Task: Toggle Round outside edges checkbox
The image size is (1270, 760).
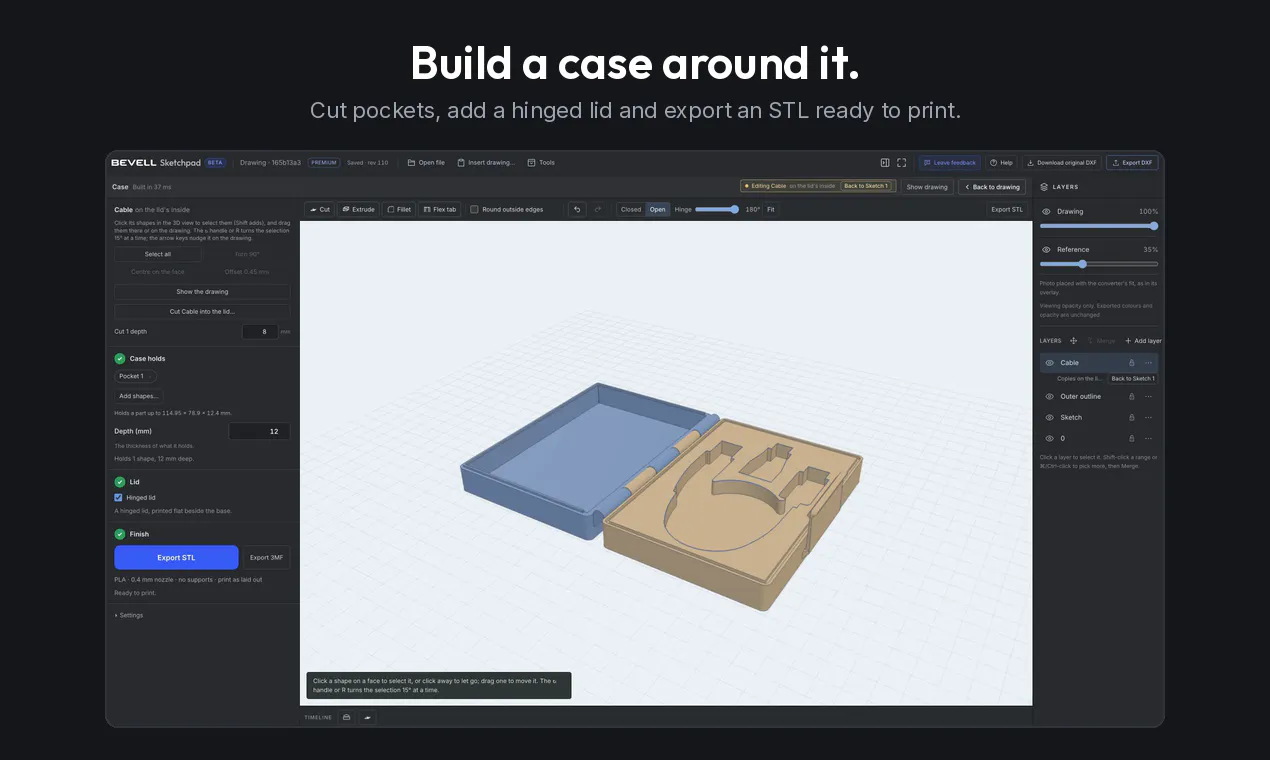Action: coord(475,209)
